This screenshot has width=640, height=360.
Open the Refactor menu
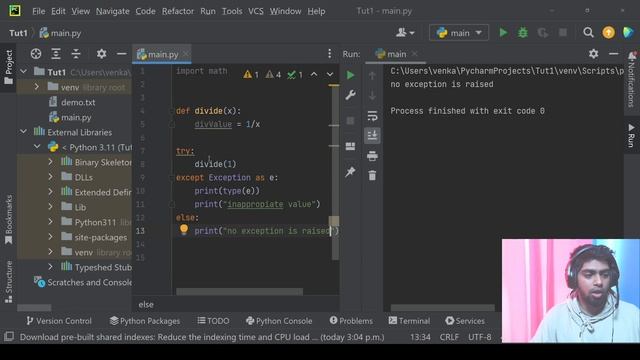click(x=178, y=11)
